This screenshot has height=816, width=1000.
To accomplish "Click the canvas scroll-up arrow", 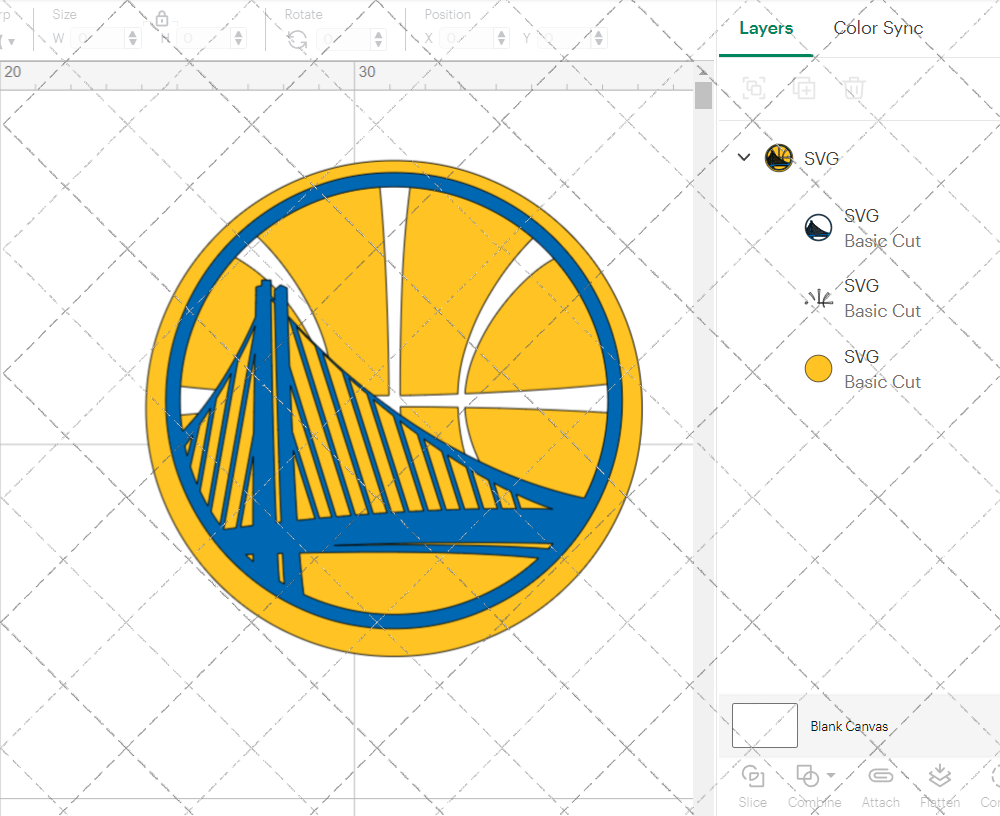I will tap(703, 71).
